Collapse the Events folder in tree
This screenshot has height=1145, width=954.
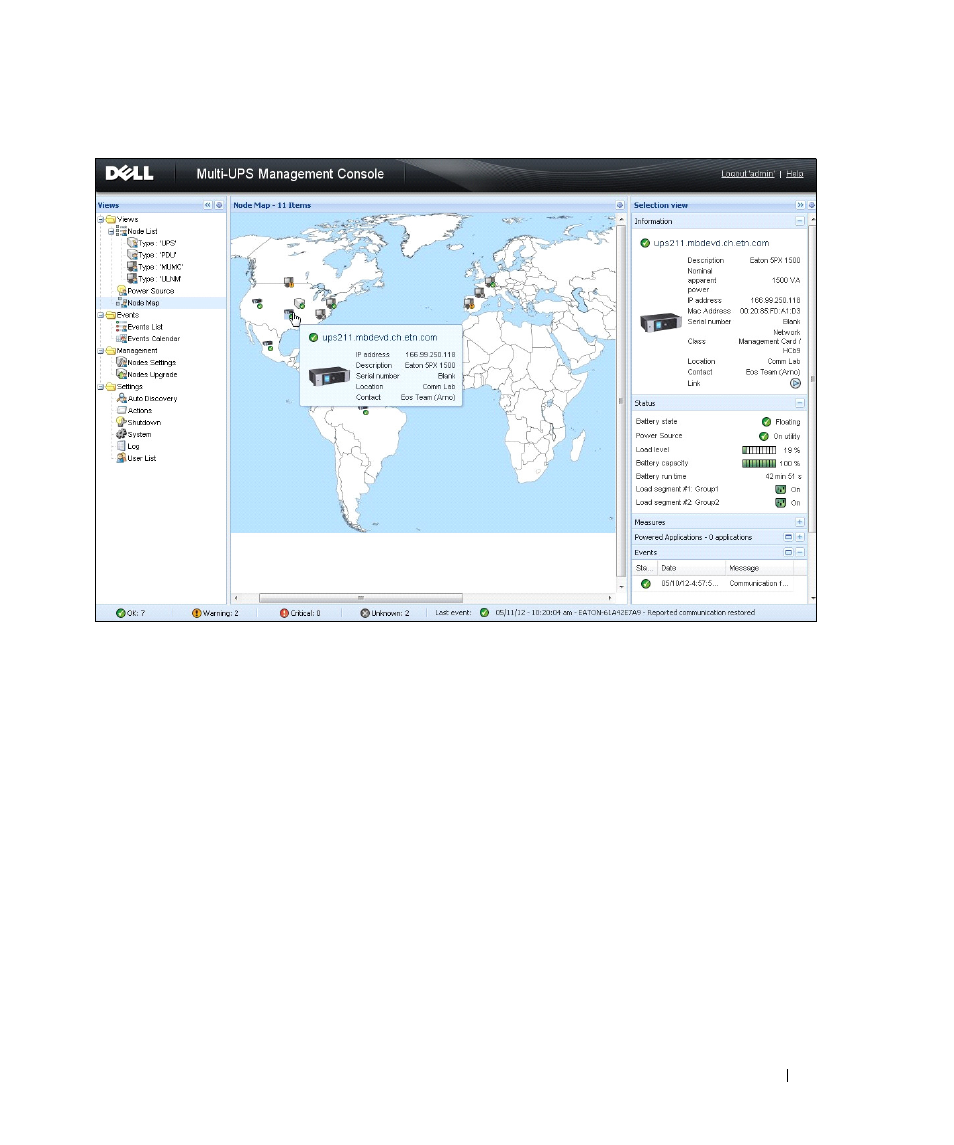click(x=102, y=315)
